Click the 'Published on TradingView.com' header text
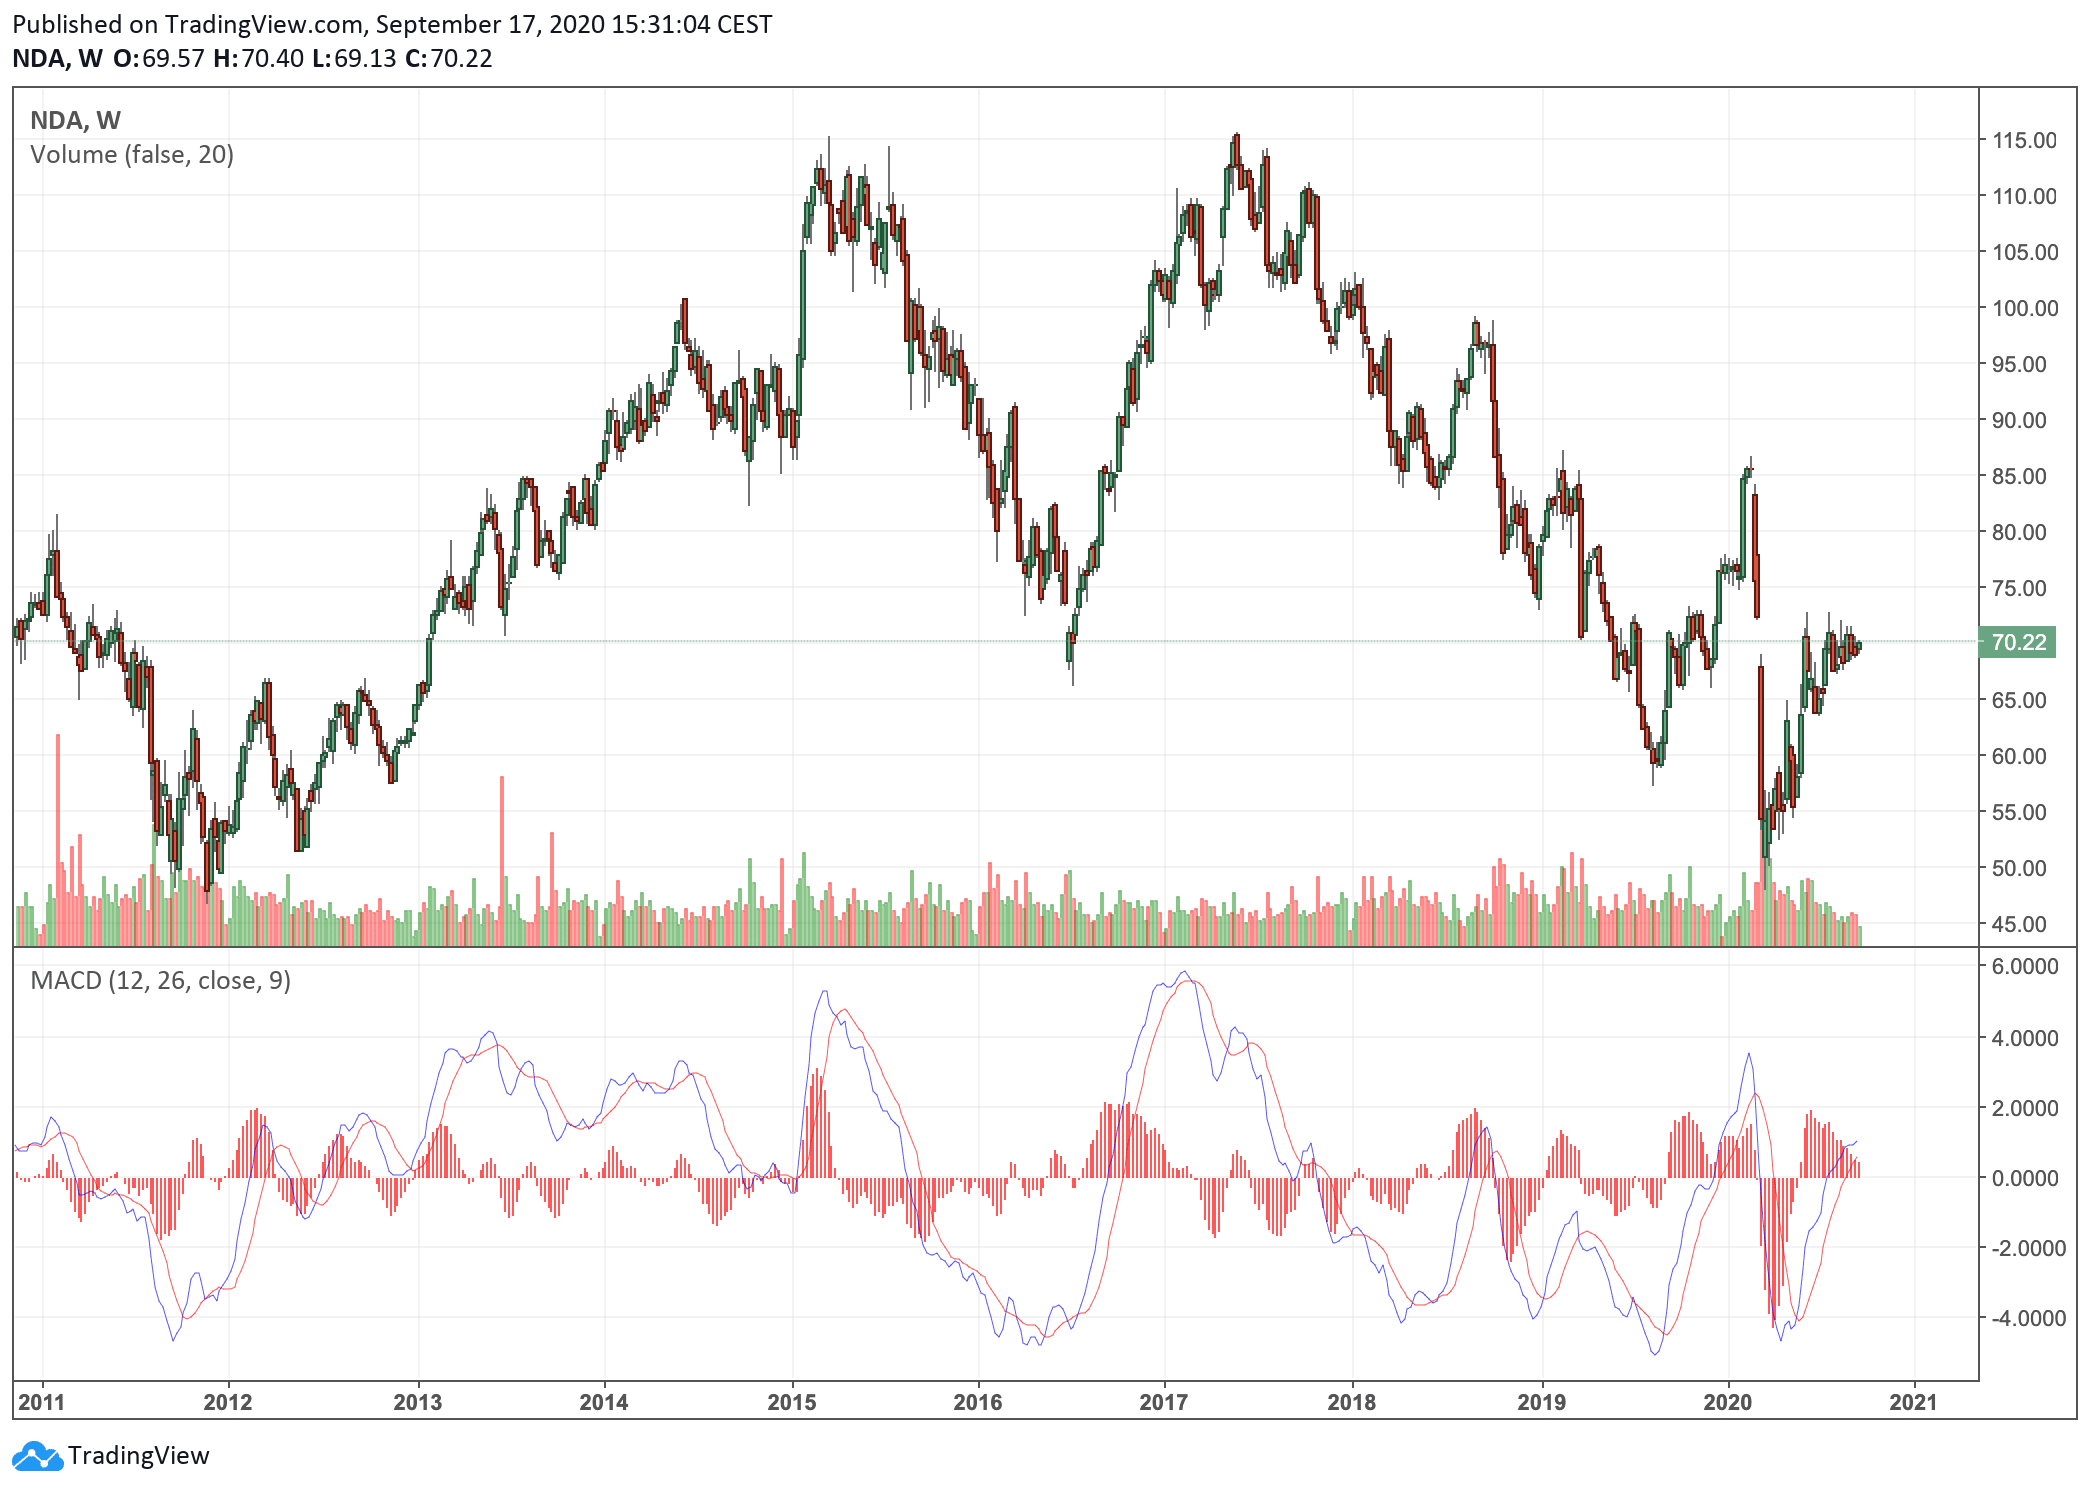The height and width of the screenshot is (1492, 2090). (392, 24)
